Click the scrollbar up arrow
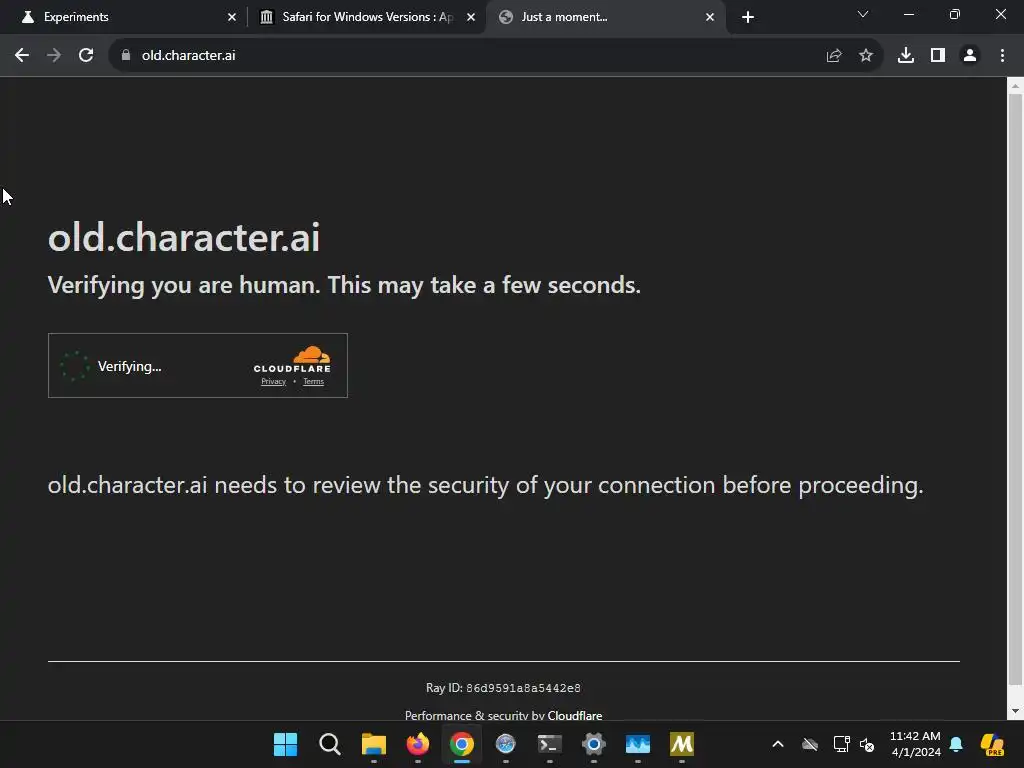1024x768 pixels. [x=1015, y=86]
